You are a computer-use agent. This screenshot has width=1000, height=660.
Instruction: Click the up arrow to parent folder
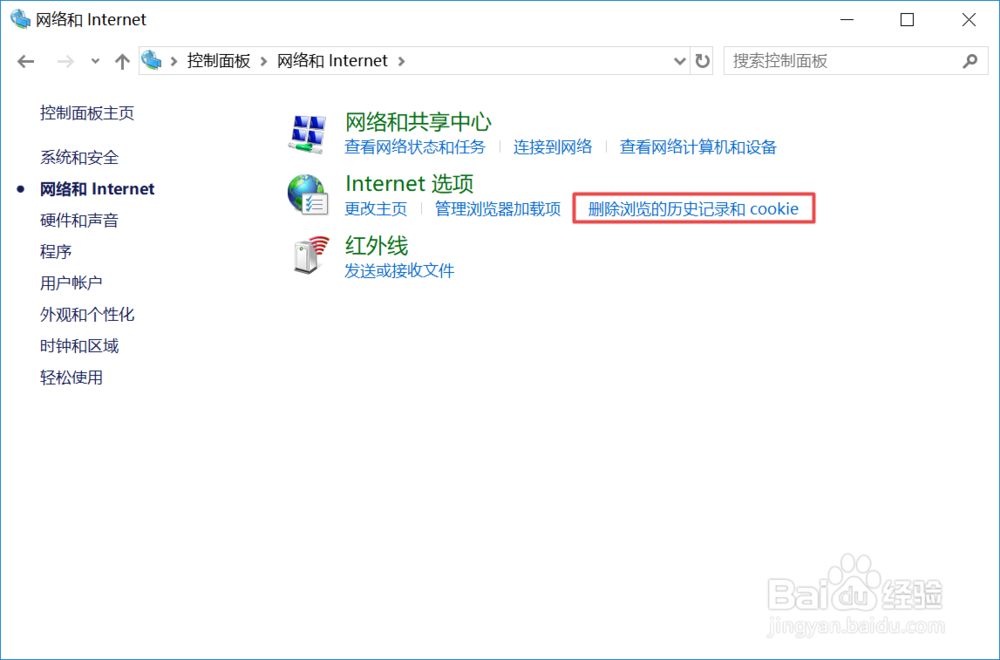[121, 61]
